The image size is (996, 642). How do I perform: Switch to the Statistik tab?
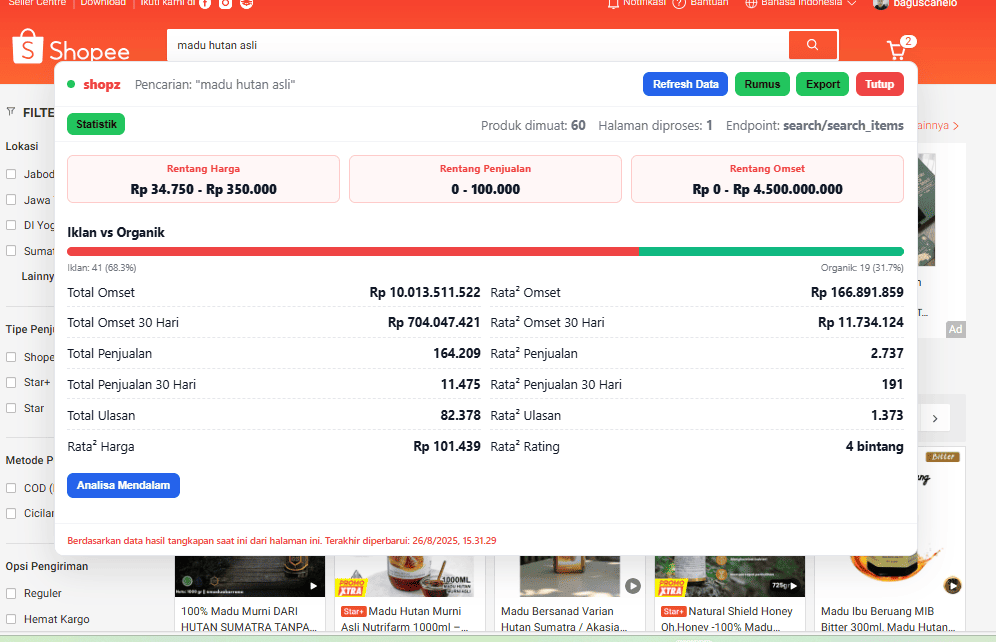tap(96, 125)
